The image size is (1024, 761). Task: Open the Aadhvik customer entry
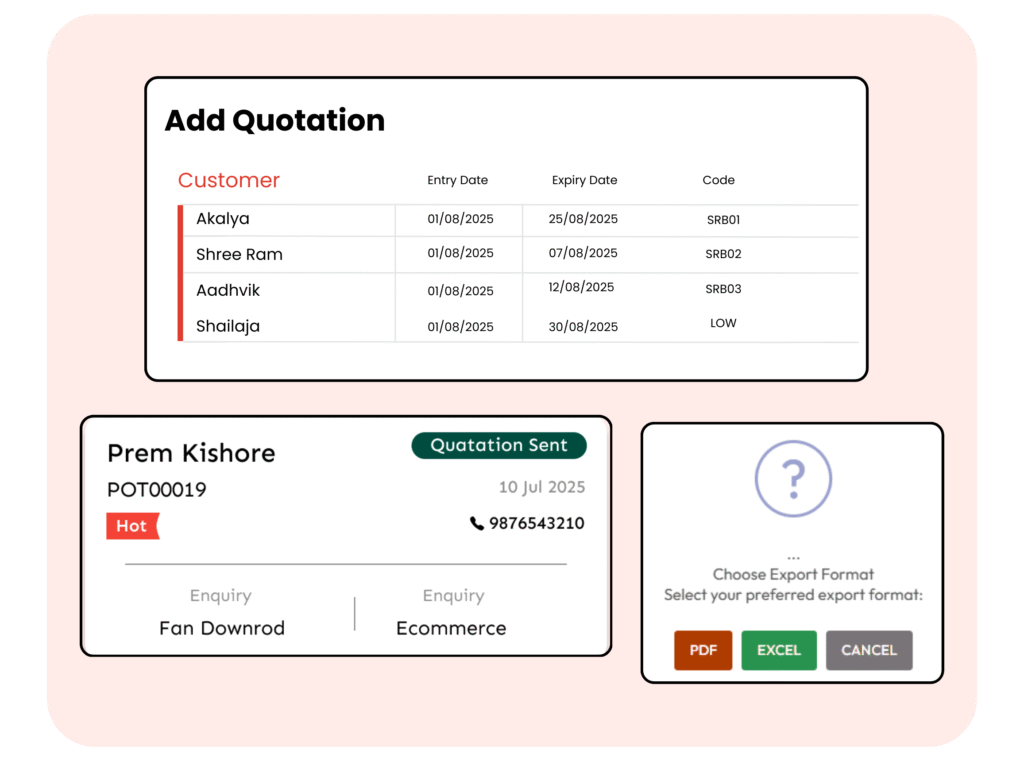228,290
